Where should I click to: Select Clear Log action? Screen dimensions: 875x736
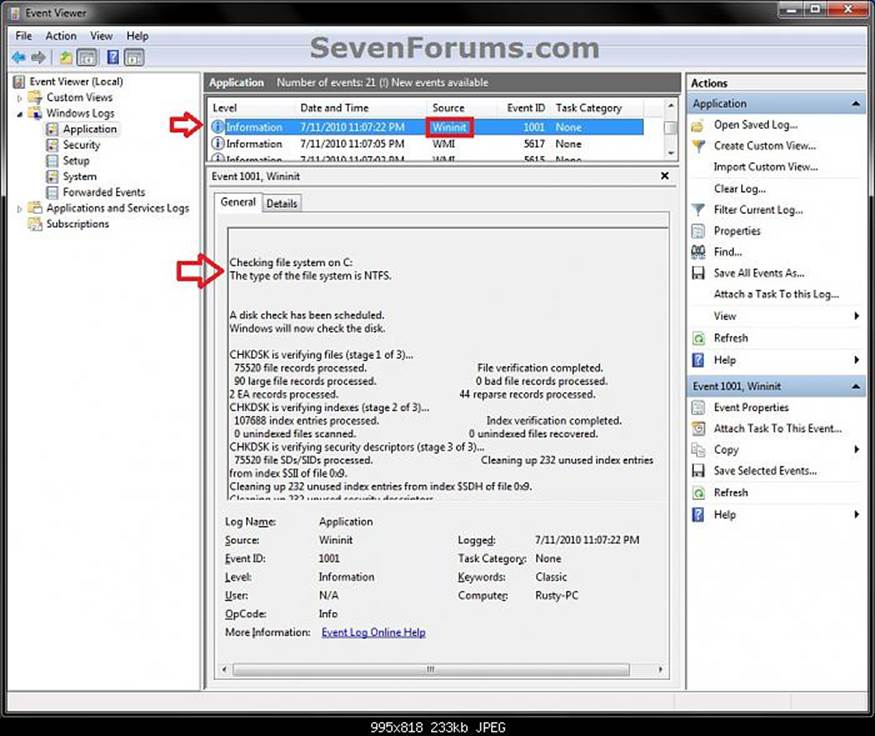pos(739,189)
